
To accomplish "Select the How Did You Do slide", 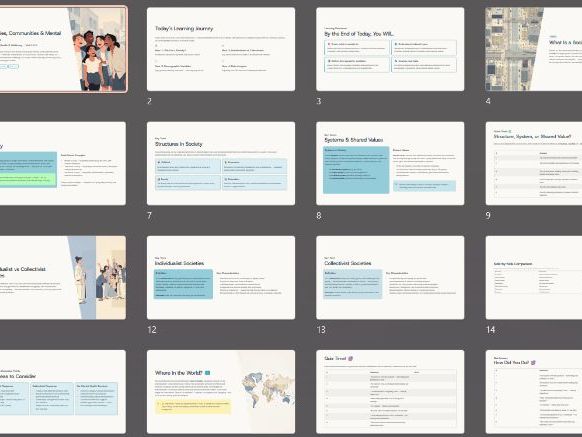I will pyautogui.click(x=534, y=392).
